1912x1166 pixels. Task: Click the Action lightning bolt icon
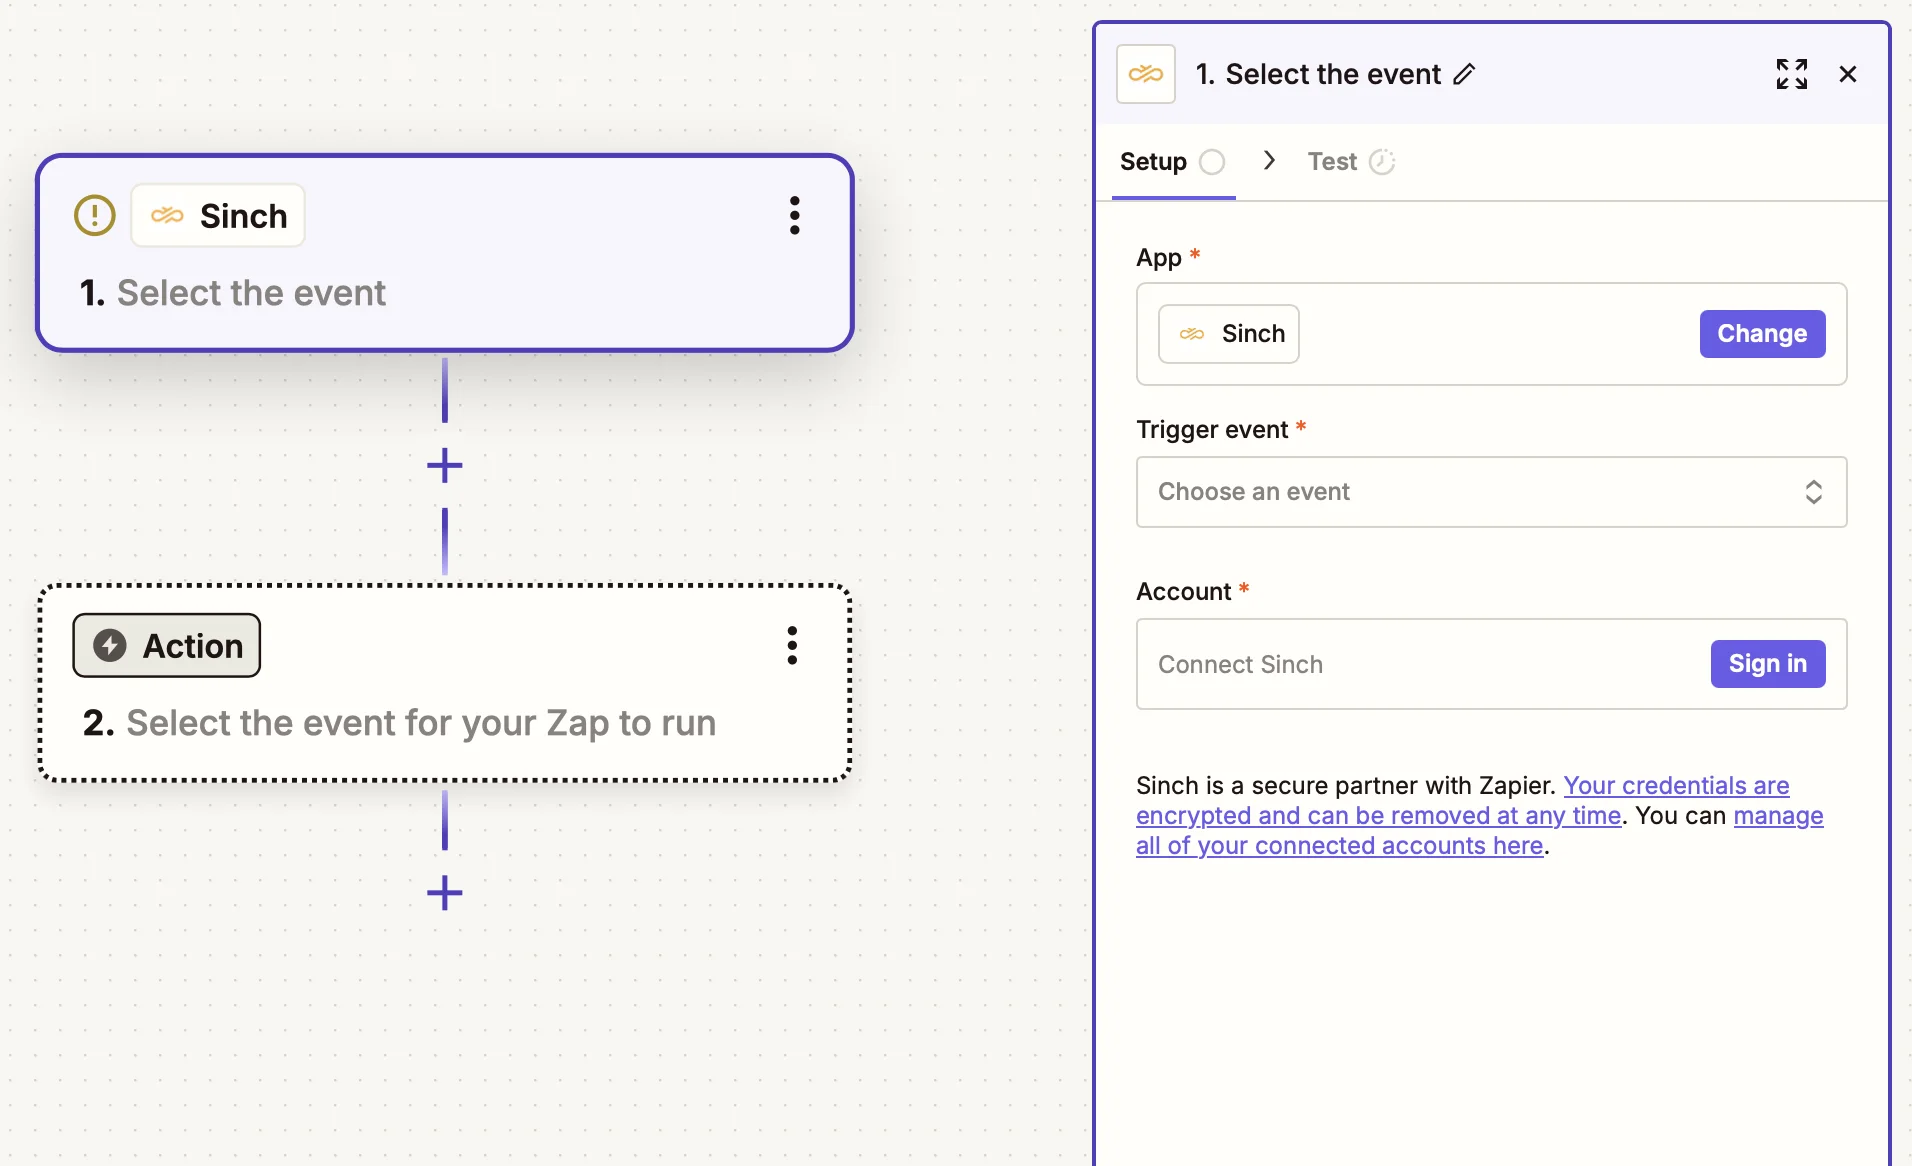[110, 646]
